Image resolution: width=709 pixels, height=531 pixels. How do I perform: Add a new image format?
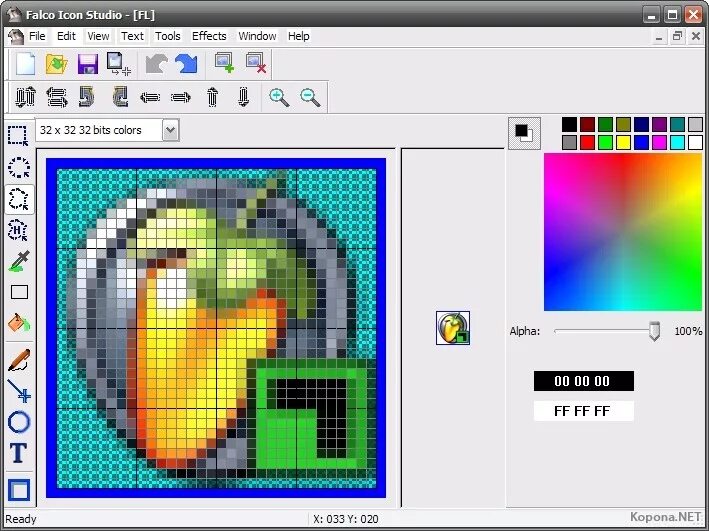(x=224, y=63)
